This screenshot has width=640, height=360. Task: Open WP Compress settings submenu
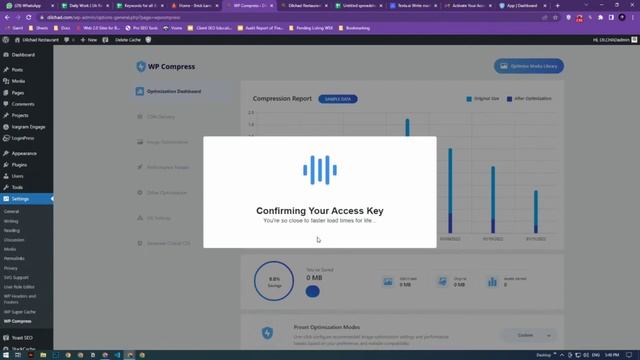pos(18,321)
